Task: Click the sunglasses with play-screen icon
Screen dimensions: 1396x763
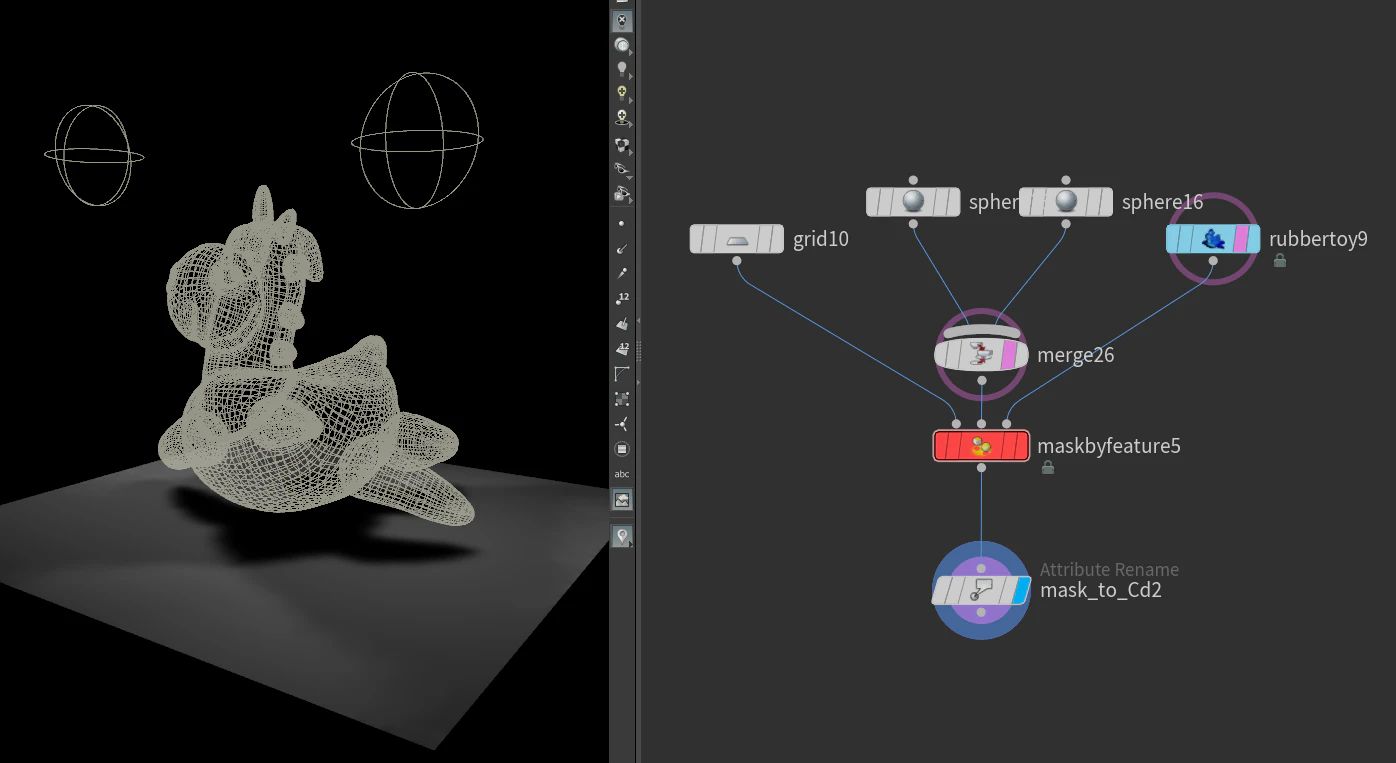Action: point(622,193)
